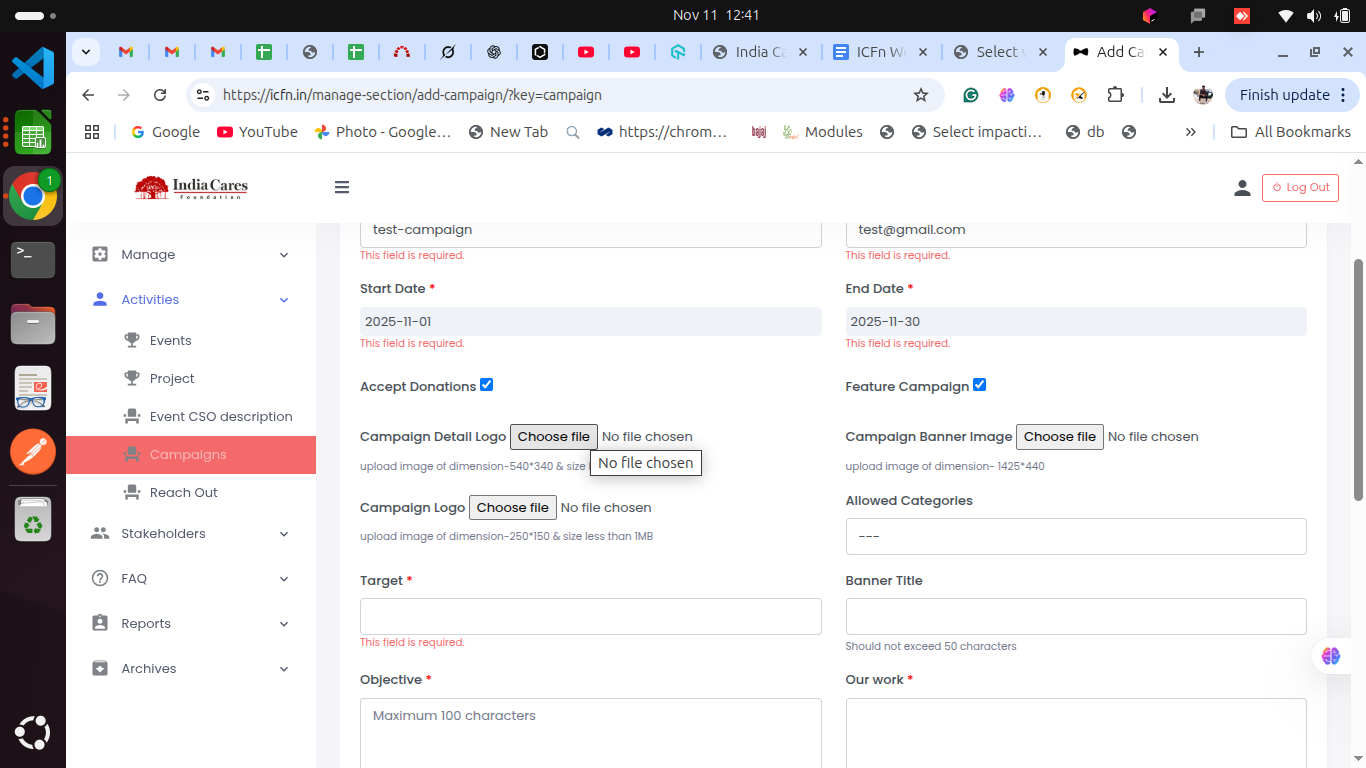The image size is (1366, 768).
Task: Select Events in the sidebar
Action: [x=170, y=341]
